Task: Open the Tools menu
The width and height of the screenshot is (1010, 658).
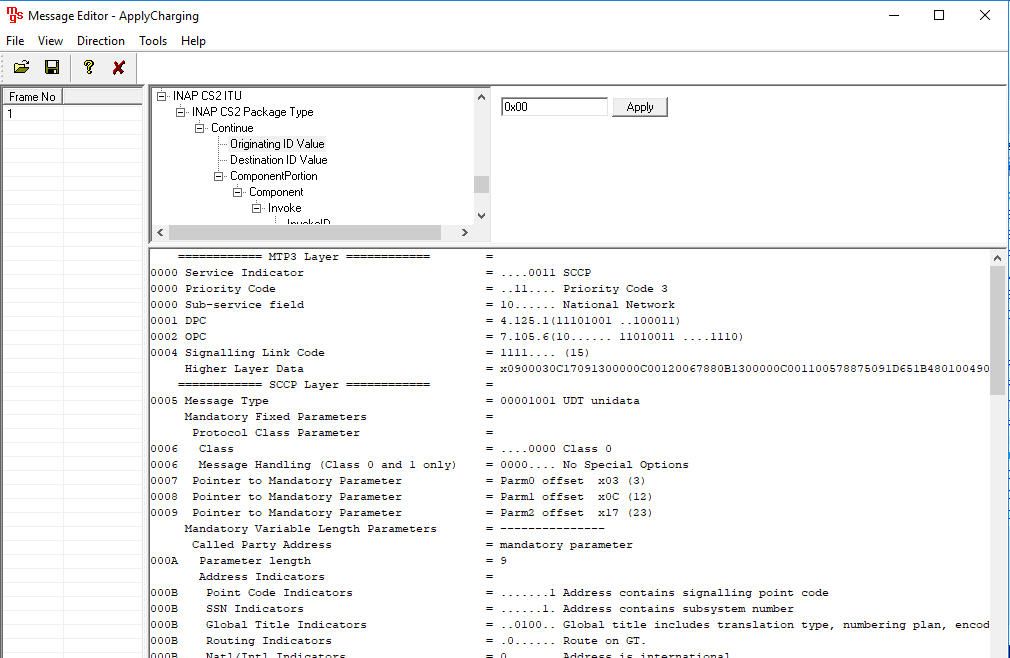Action: point(153,41)
